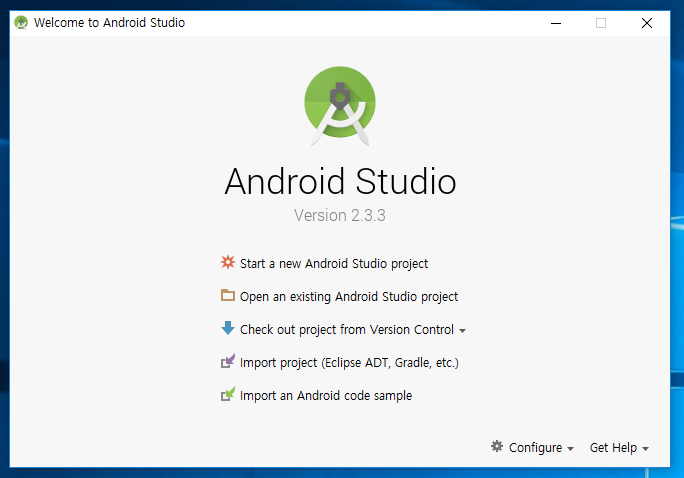Open the Configure menu label
684x478 pixels.
[x=535, y=448]
